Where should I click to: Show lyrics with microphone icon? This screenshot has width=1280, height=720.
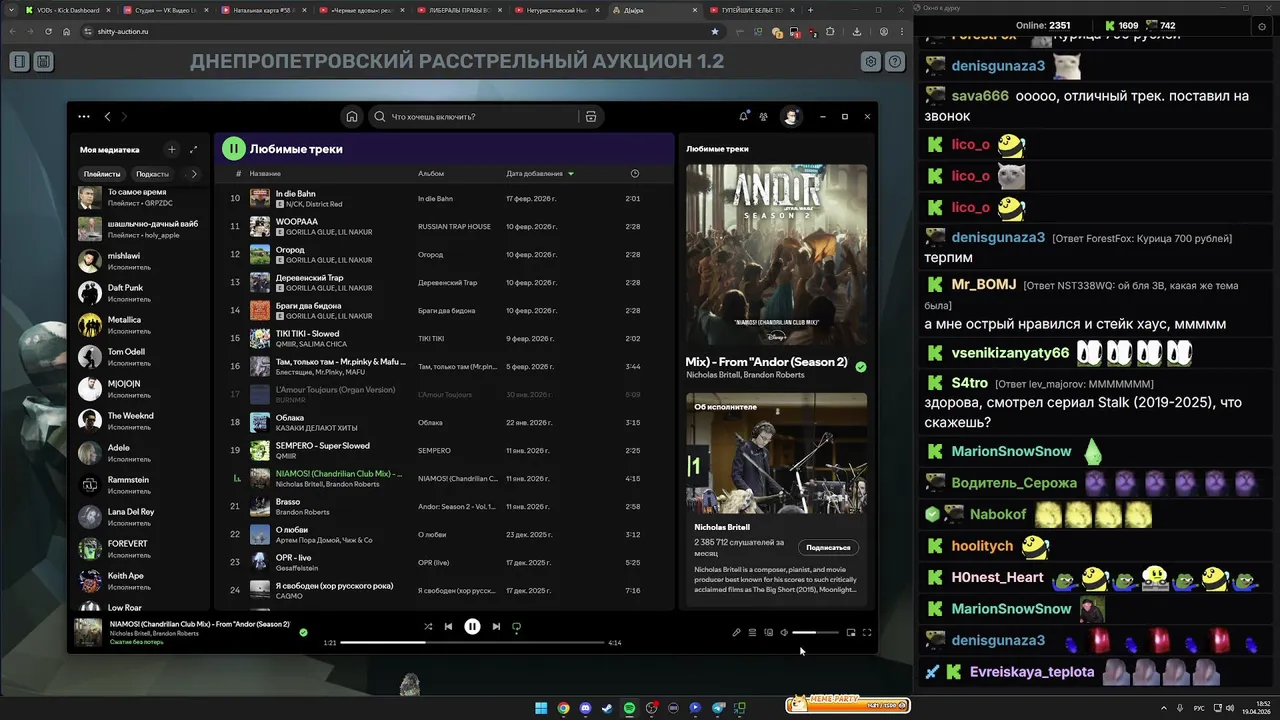point(736,632)
